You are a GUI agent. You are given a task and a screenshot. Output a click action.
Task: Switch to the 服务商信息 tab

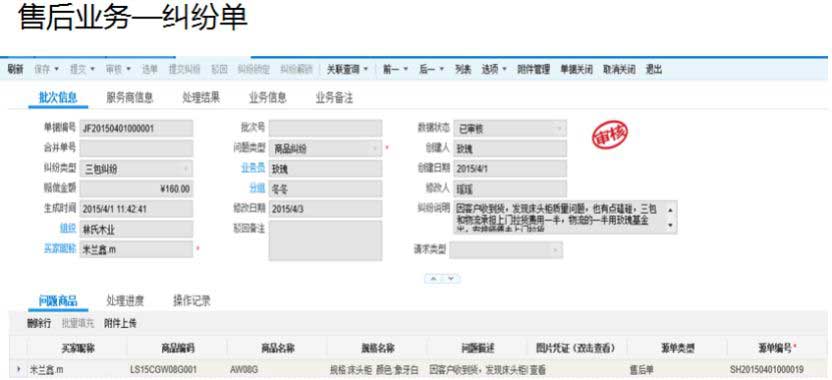tap(129, 98)
